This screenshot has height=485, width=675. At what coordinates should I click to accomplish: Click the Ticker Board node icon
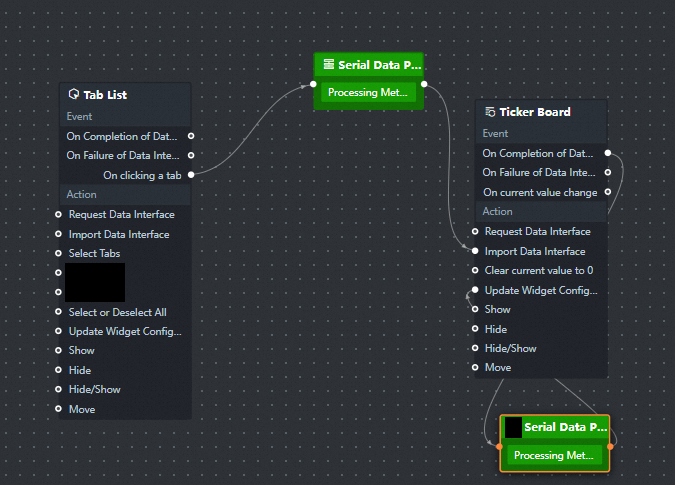point(490,112)
